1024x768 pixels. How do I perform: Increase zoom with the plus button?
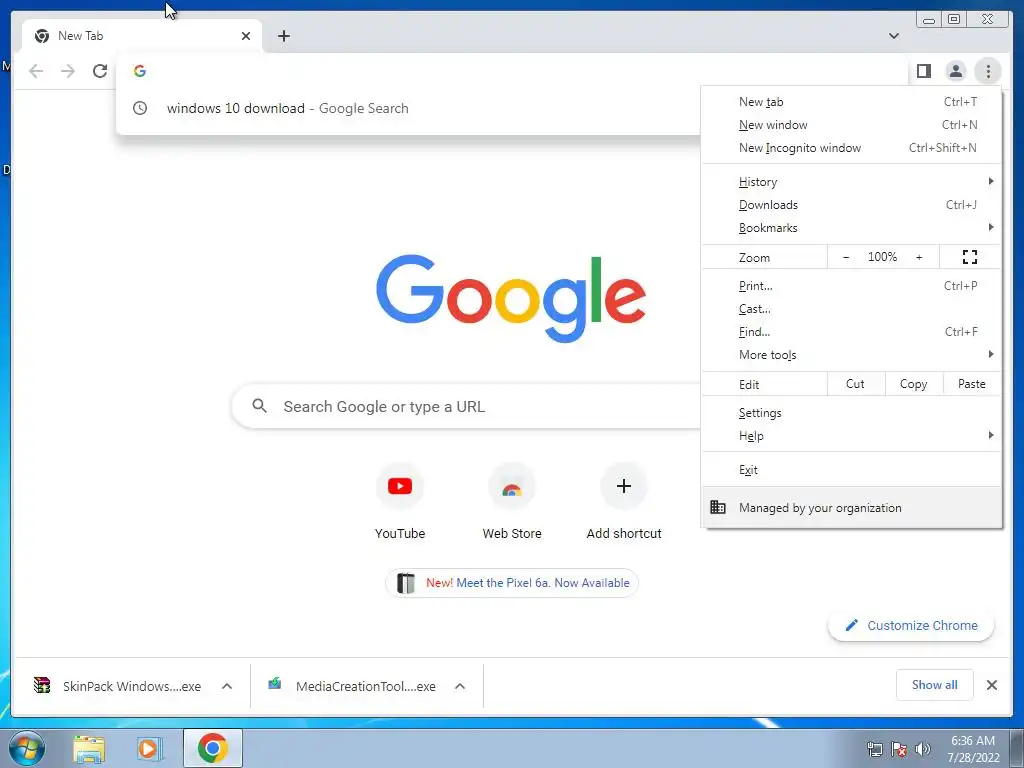coord(919,257)
